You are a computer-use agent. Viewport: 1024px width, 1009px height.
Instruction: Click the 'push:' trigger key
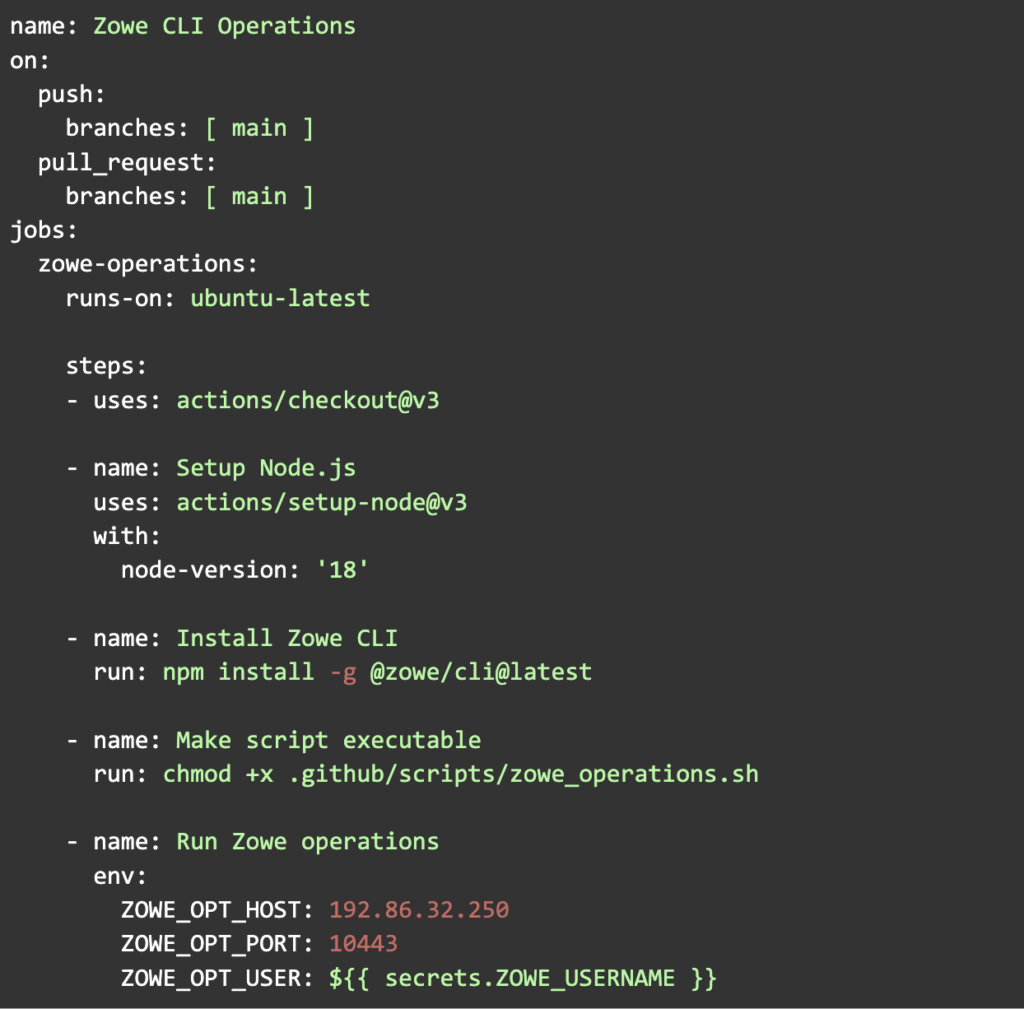pyautogui.click(x=71, y=95)
